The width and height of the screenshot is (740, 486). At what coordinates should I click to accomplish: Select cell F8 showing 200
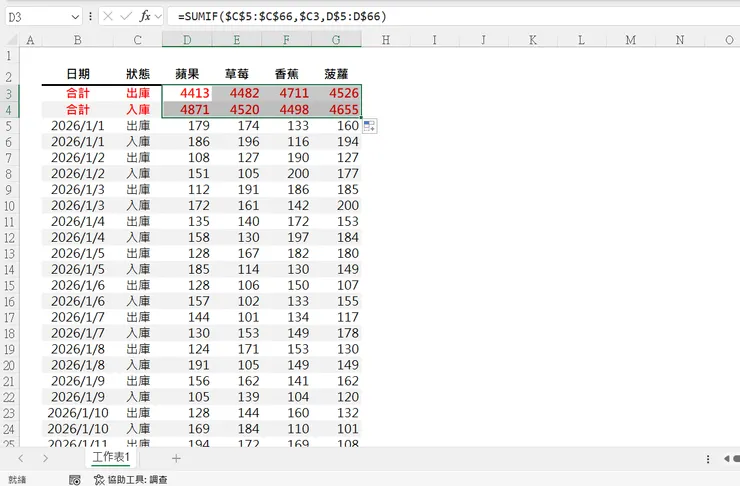[x=286, y=174]
